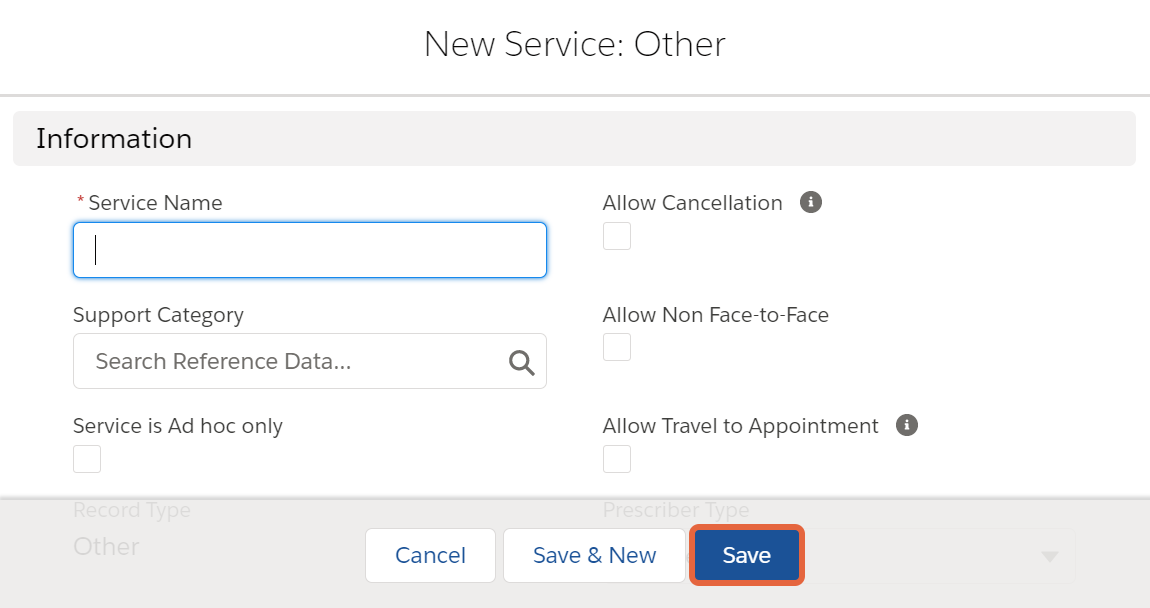1150x608 pixels.
Task: Click the Support Category field label
Action: [158, 315]
